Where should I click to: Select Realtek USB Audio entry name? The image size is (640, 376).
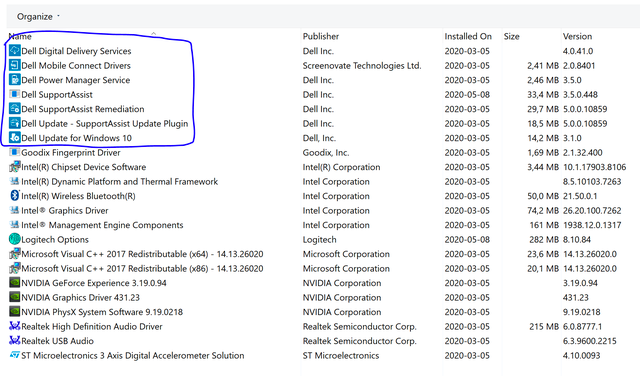(58, 341)
